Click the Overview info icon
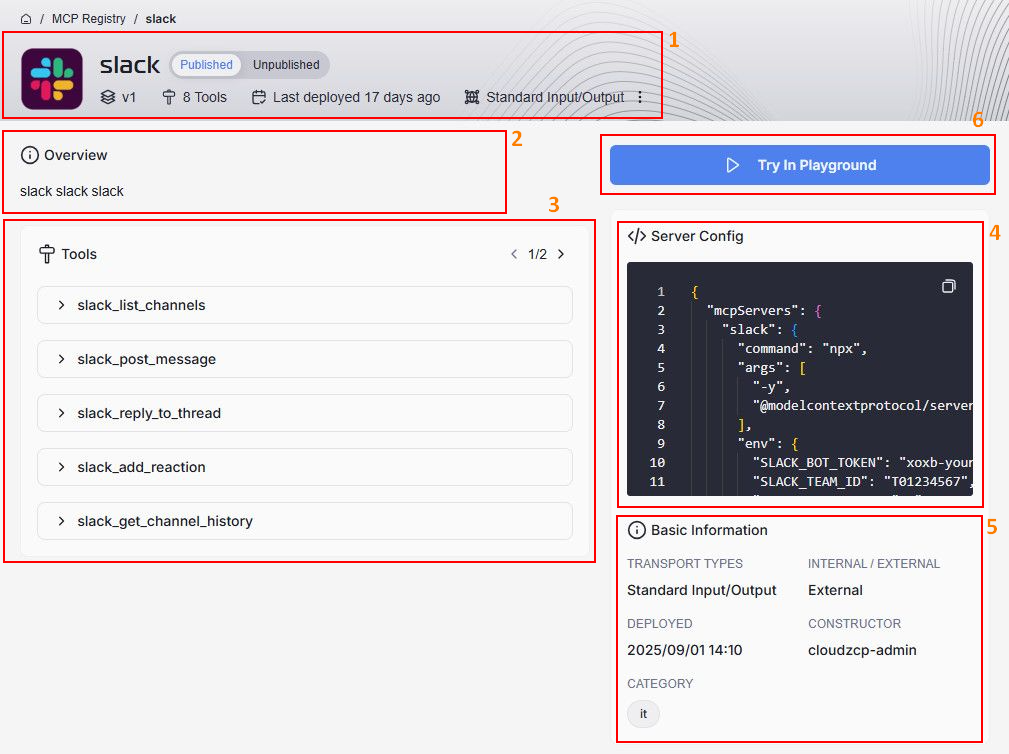1009x754 pixels. pyautogui.click(x=30, y=155)
